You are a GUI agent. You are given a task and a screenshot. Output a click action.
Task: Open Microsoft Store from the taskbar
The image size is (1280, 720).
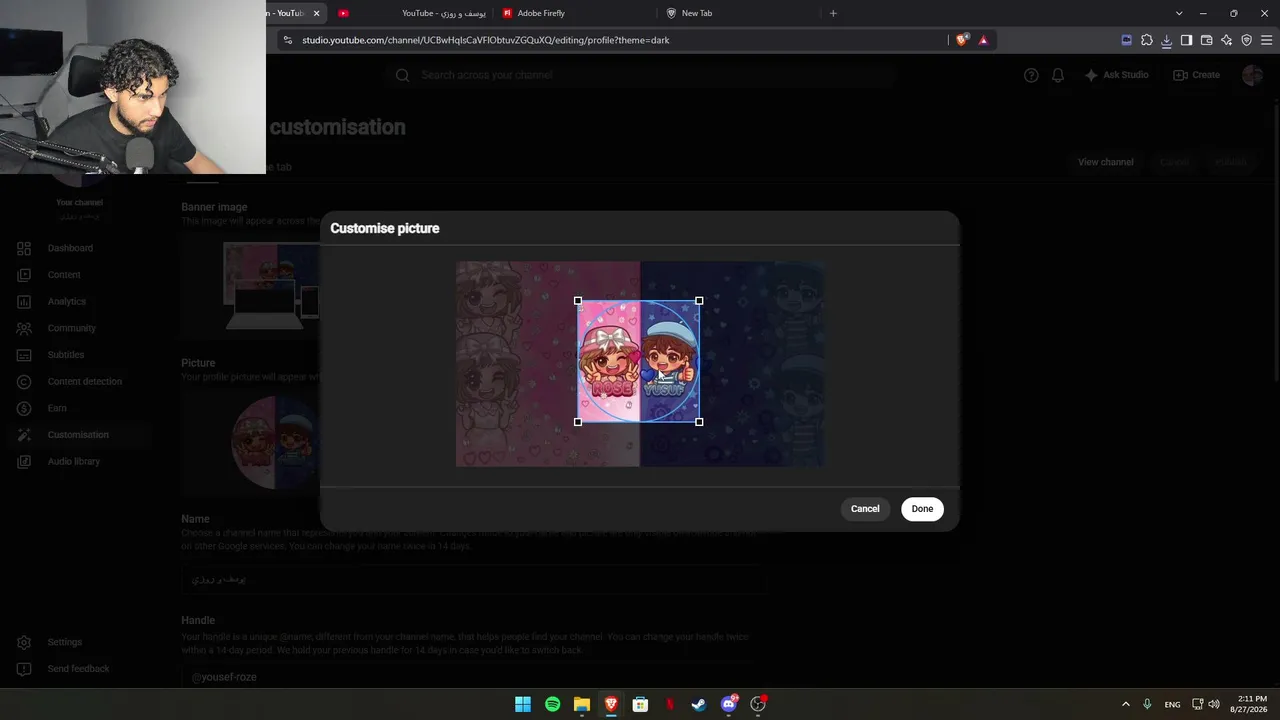[640, 704]
